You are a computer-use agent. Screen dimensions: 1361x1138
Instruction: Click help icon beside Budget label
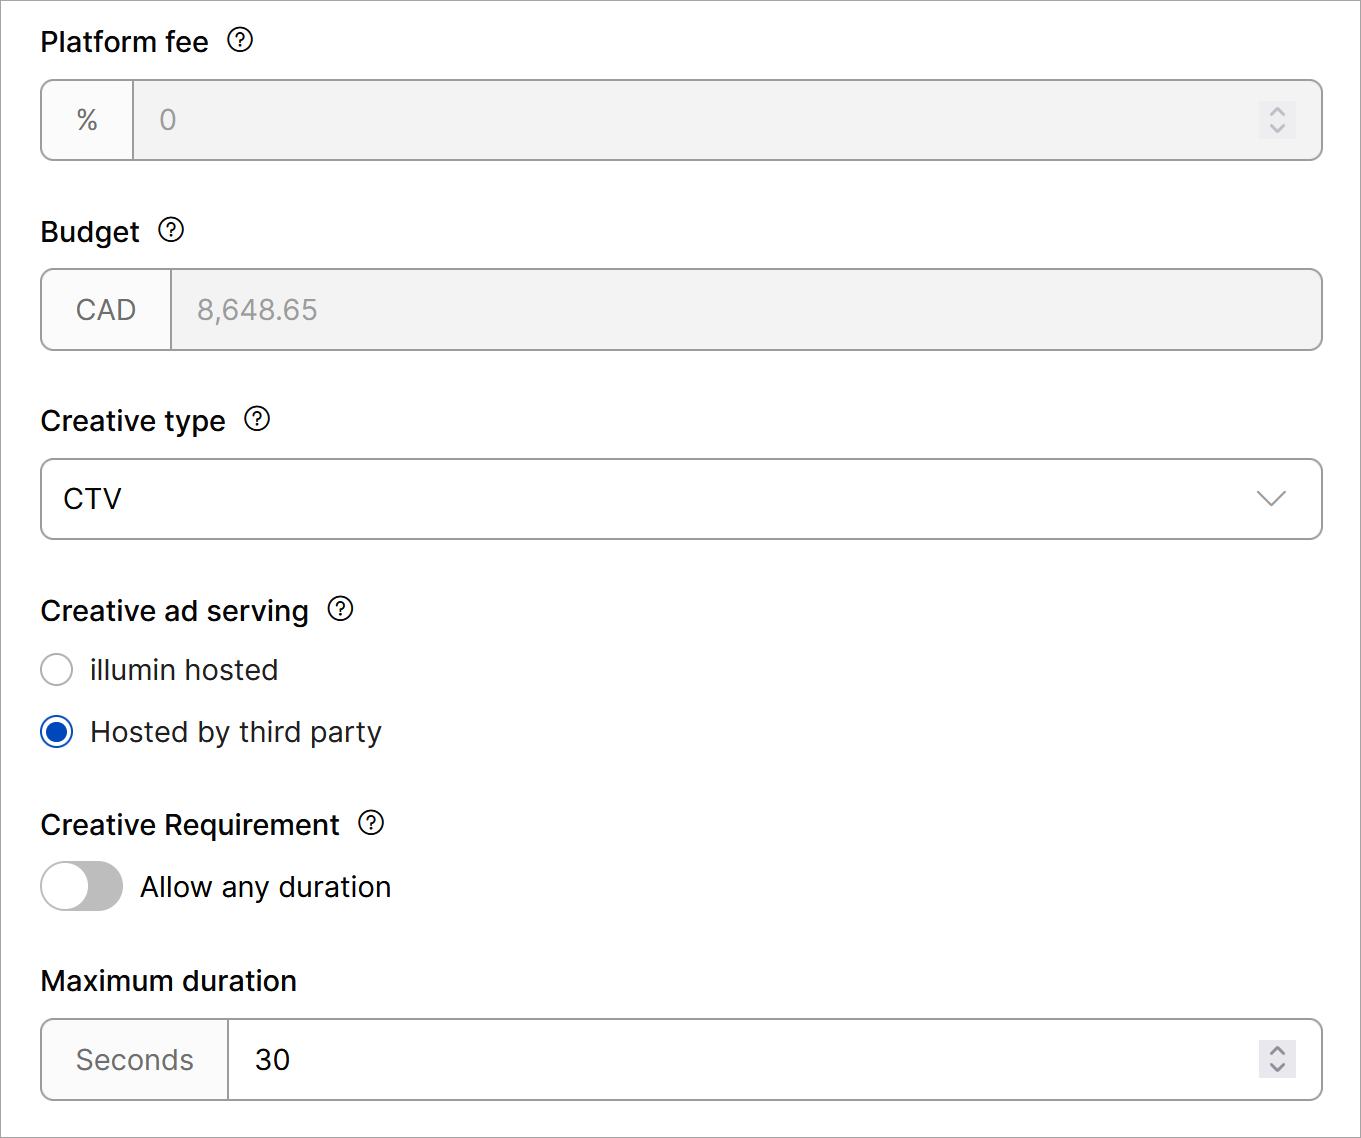click(171, 230)
